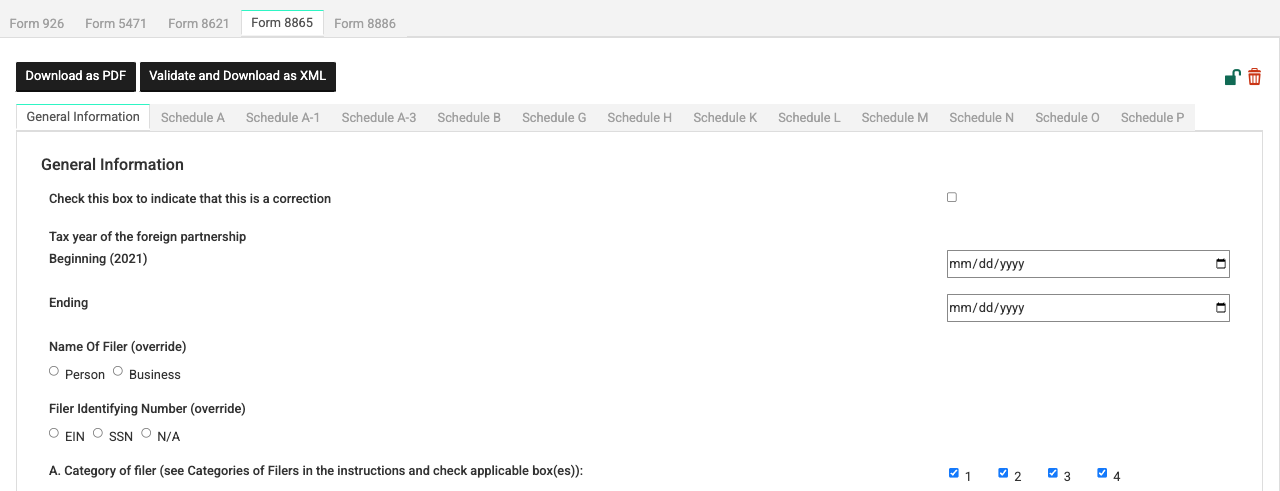Image resolution: width=1280 pixels, height=491 pixels.
Task: Choose EIN as Filer Identifying Number
Action: click(54, 433)
